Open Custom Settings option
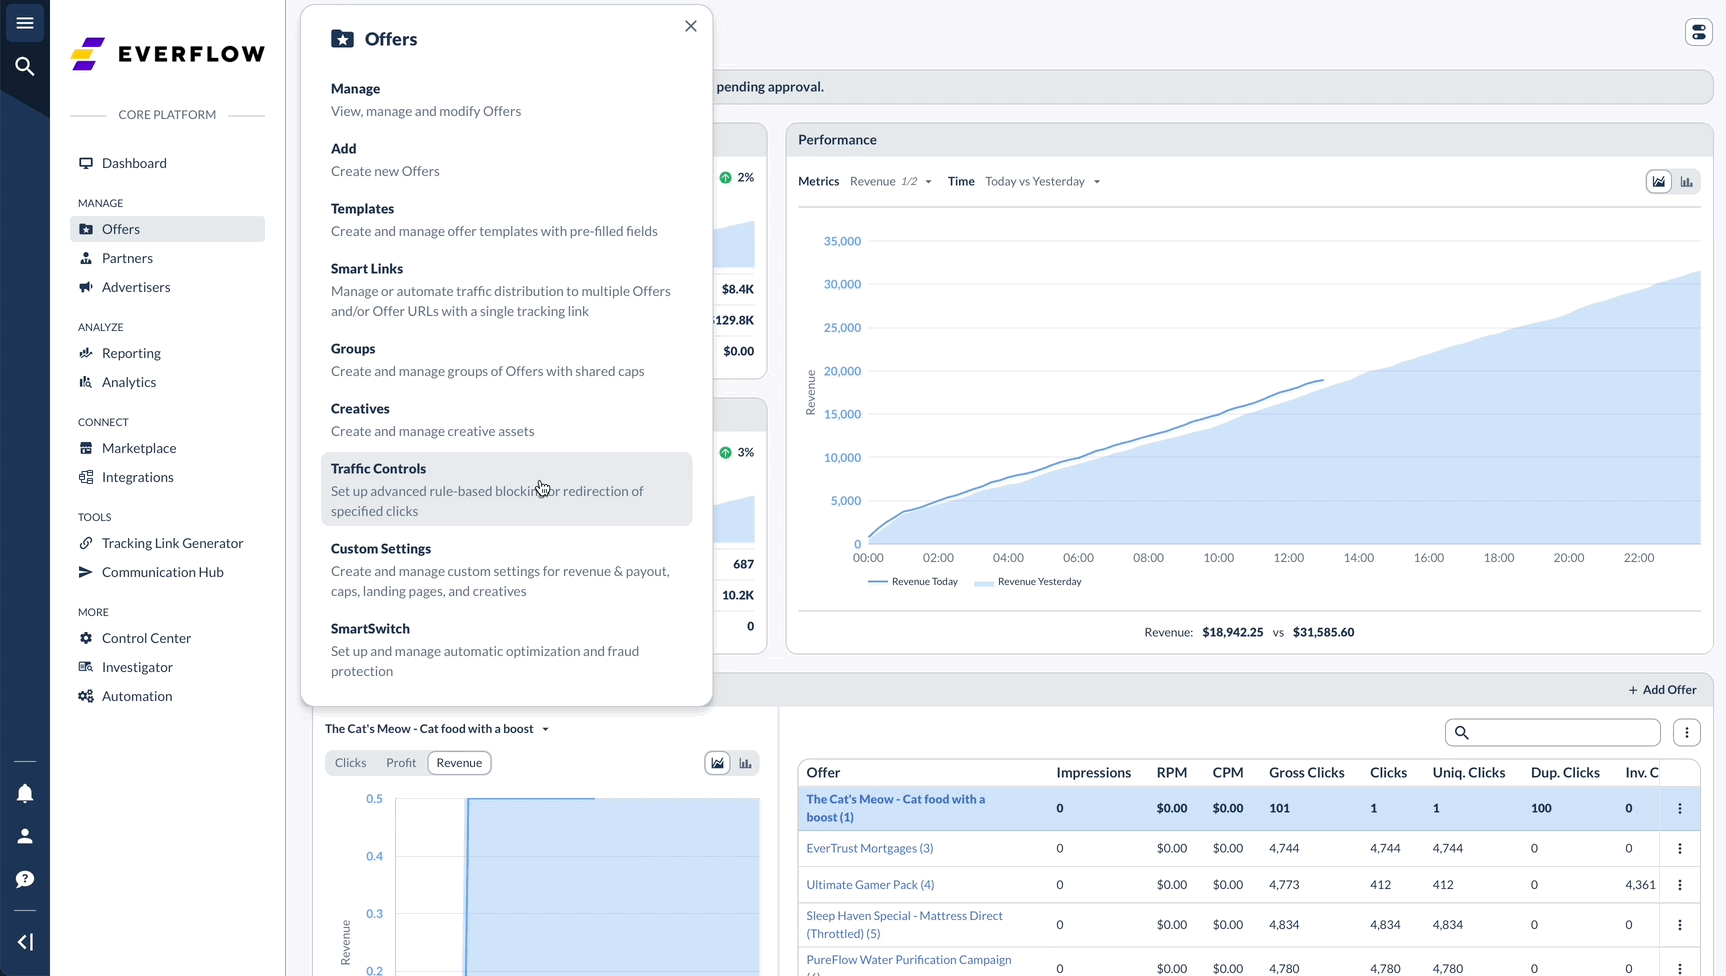Image resolution: width=1726 pixels, height=976 pixels. (506, 569)
